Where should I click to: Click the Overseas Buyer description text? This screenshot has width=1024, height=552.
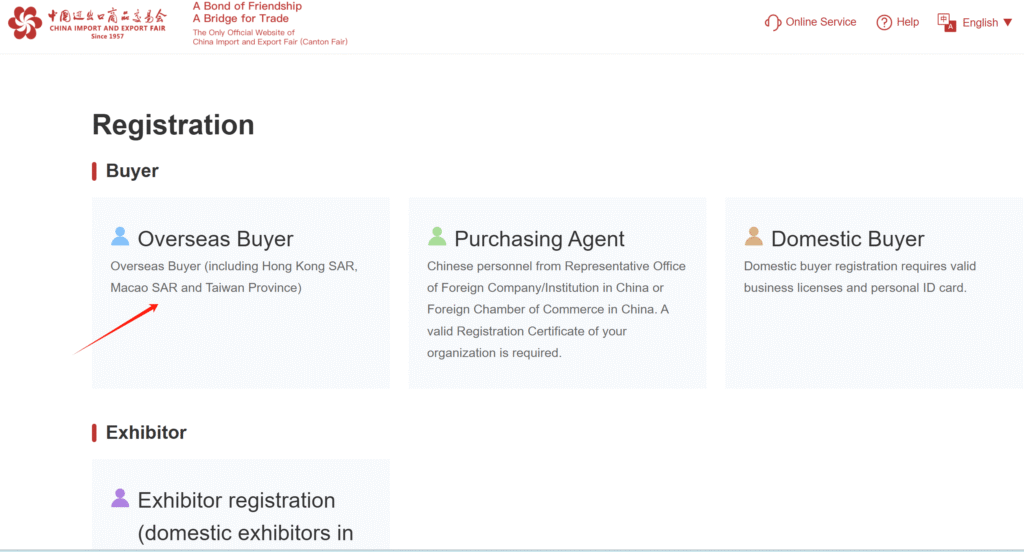[233, 277]
